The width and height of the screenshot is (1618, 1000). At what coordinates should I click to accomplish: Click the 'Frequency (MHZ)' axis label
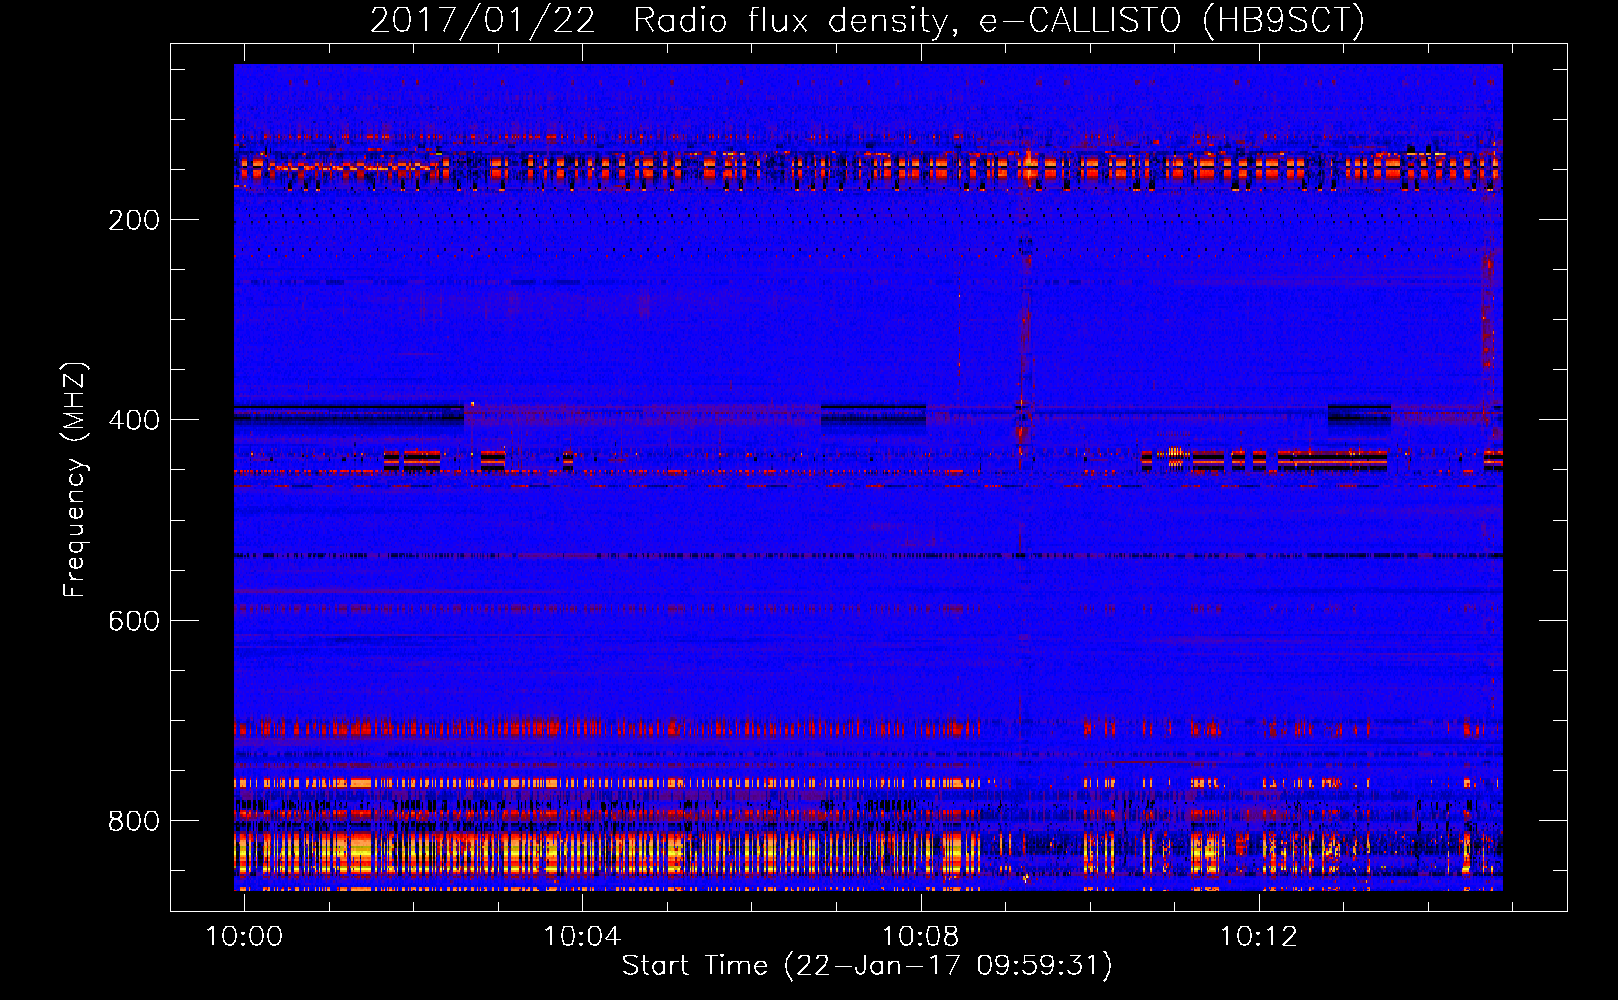[75, 480]
